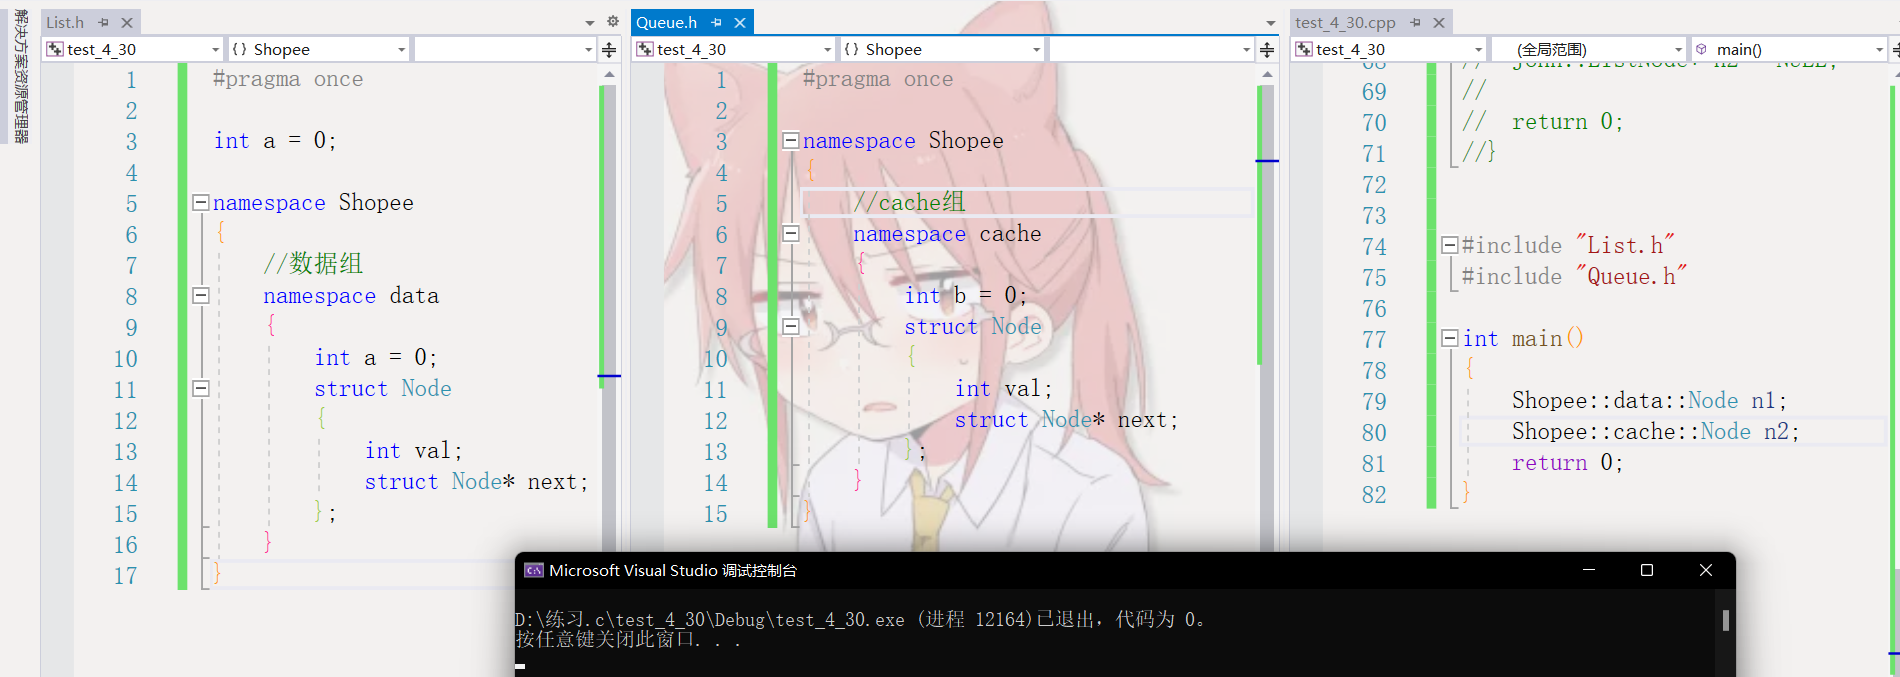Click the debug console title bar icon
The height and width of the screenshot is (677, 1900).
534,570
